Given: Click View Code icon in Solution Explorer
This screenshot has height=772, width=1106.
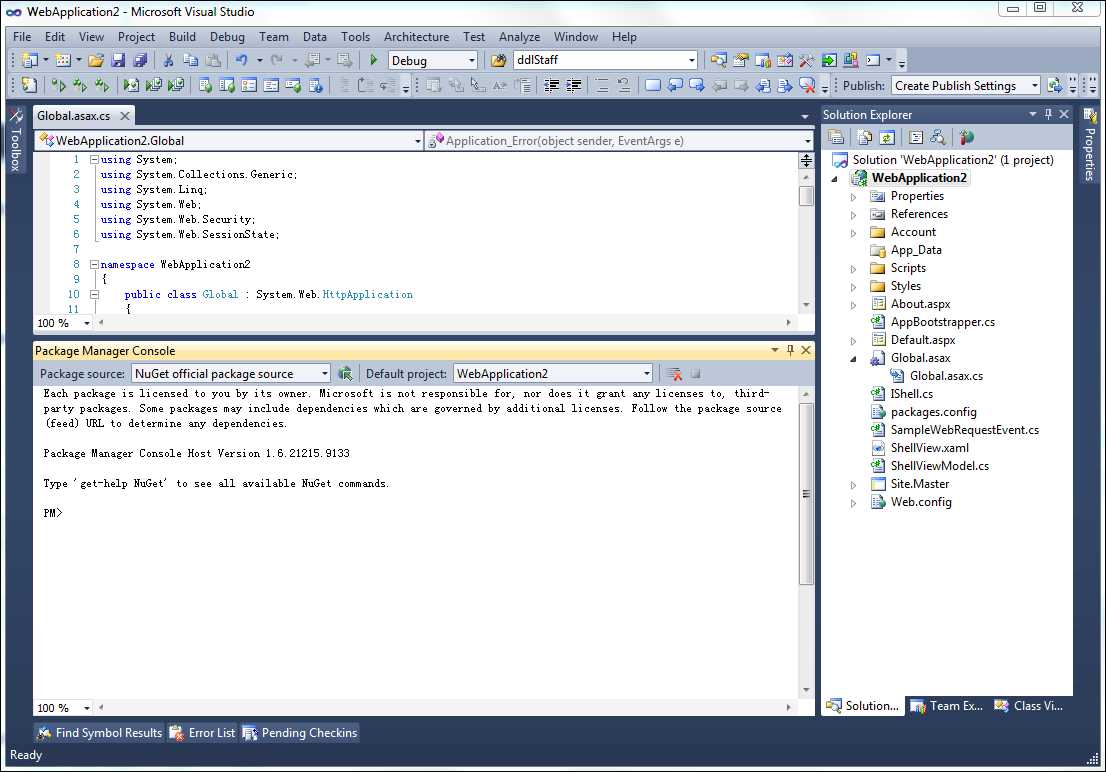Looking at the screenshot, I should (x=916, y=137).
